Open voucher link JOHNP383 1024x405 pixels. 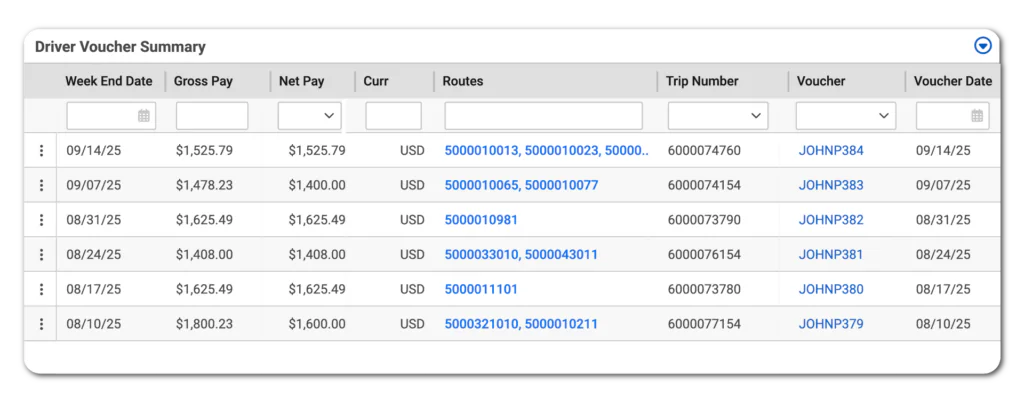click(x=831, y=186)
